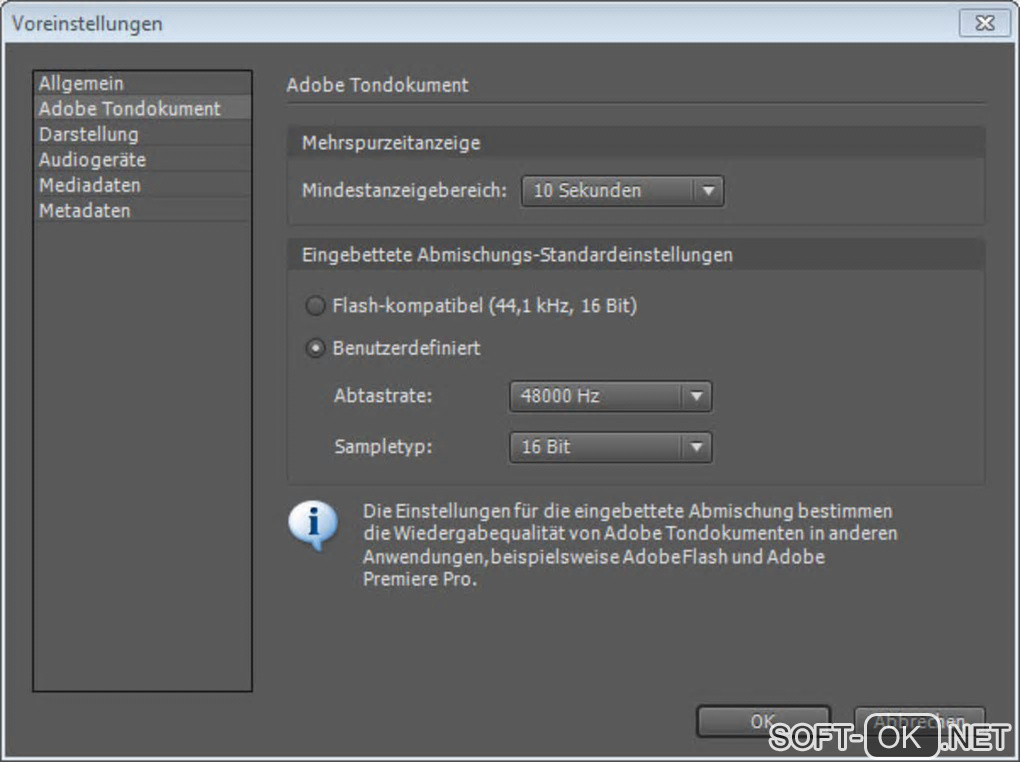
Task: Open the Mindestanzeigebereich 10 Sekunden dropdown
Action: 623,191
